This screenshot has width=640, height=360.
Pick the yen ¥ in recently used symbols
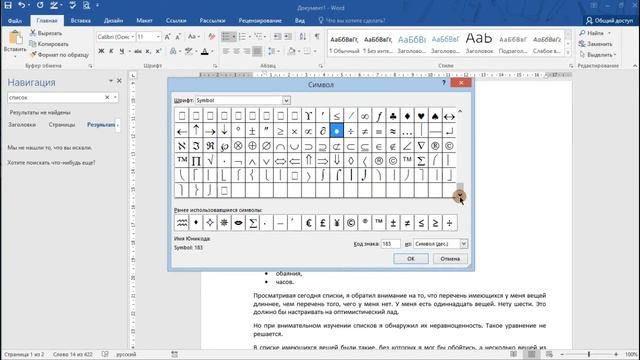(337, 223)
